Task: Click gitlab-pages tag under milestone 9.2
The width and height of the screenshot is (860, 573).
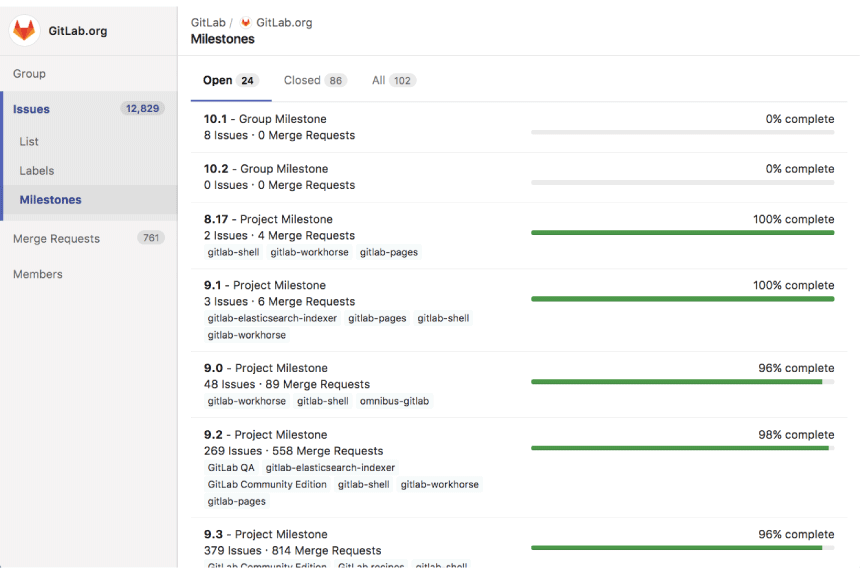Action: pyautogui.click(x=236, y=502)
